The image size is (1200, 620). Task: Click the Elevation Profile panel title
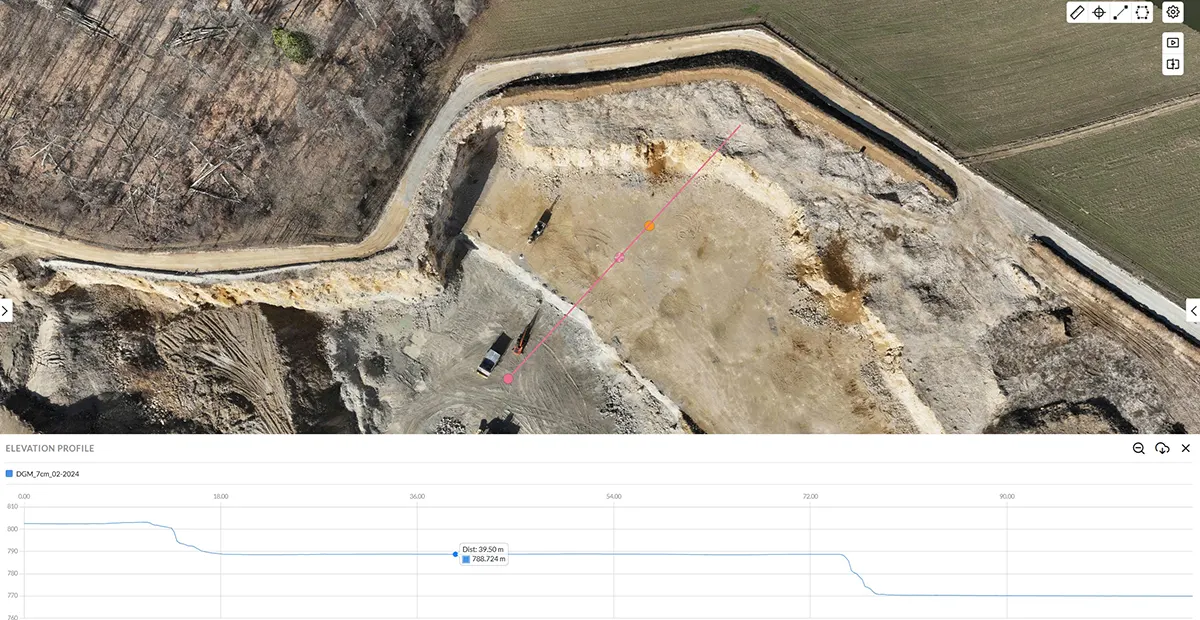tap(48, 448)
